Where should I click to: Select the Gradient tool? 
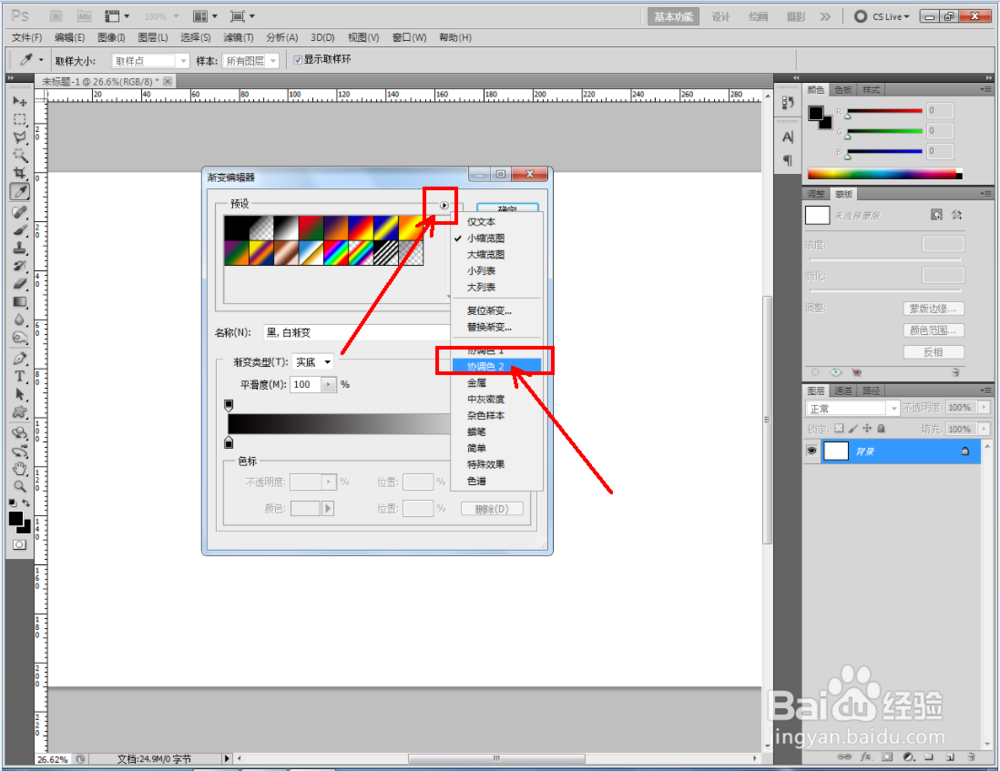click(x=20, y=302)
